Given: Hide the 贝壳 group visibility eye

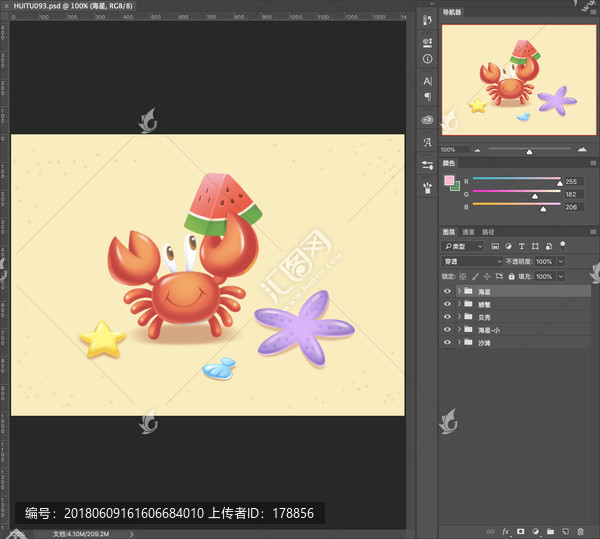Looking at the screenshot, I should (447, 317).
